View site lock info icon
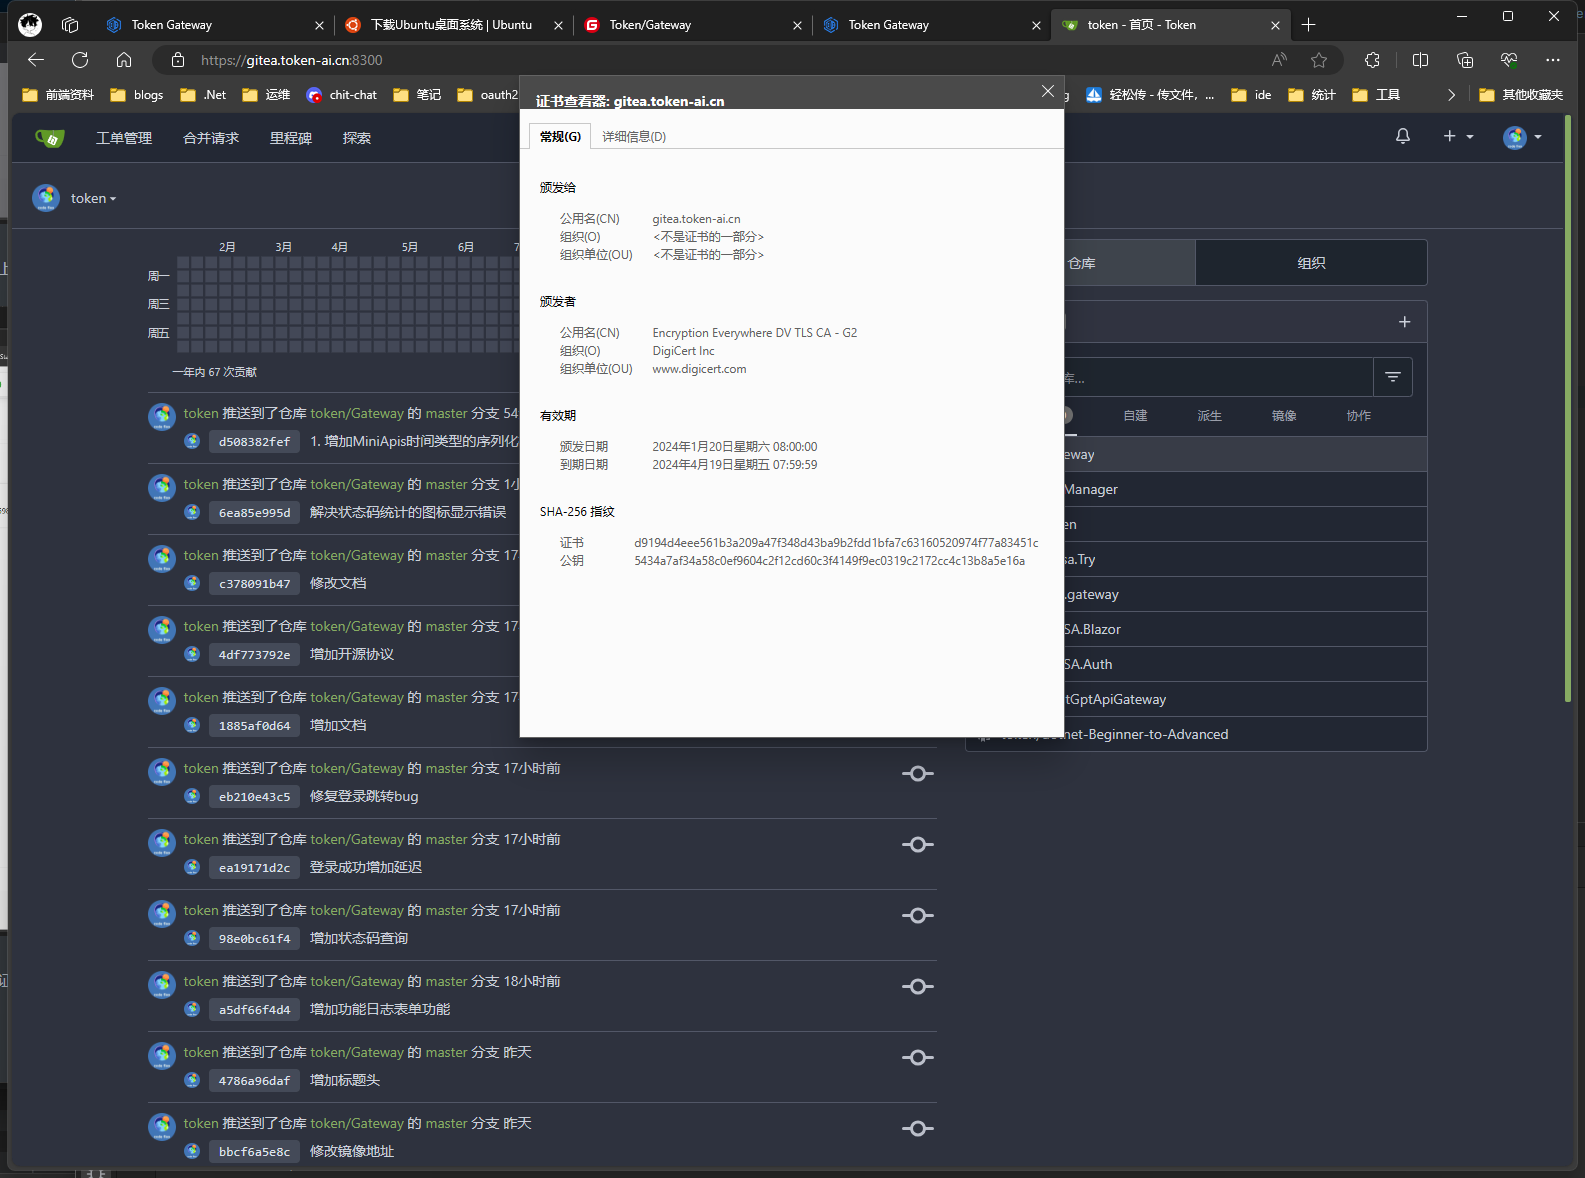 (x=178, y=60)
